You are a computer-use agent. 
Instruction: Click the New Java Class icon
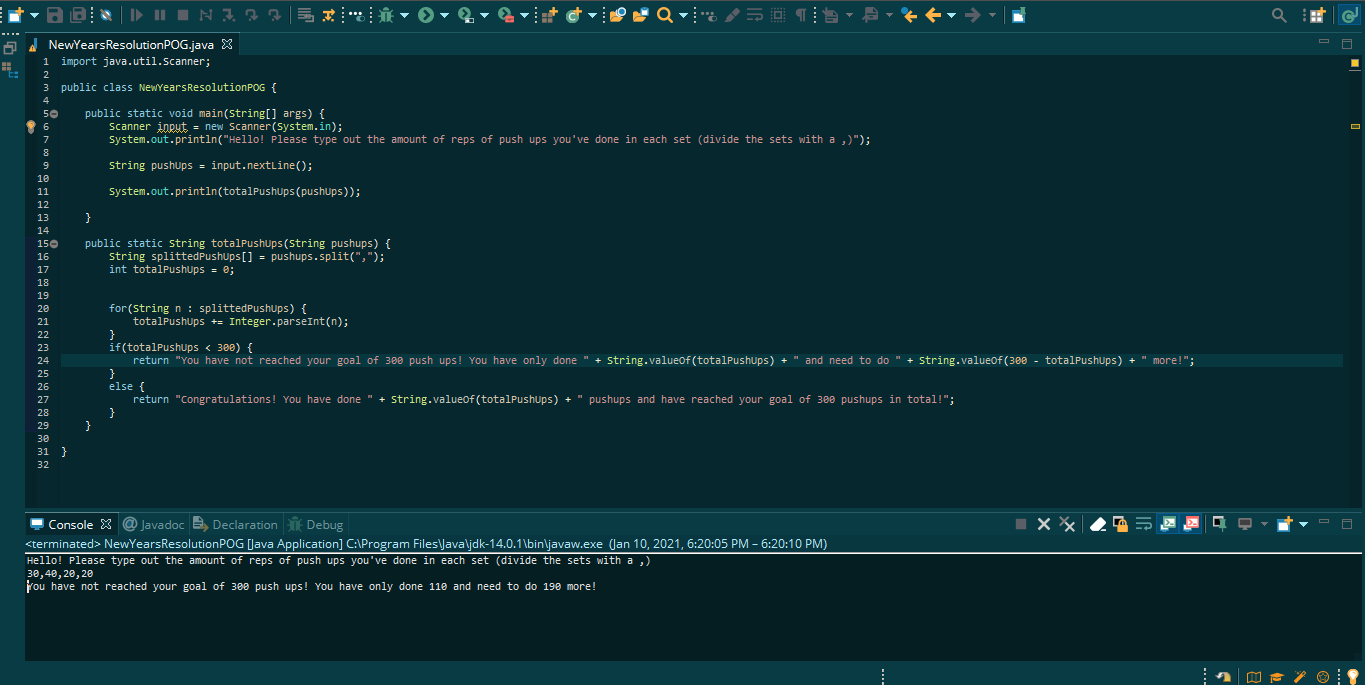coord(574,15)
